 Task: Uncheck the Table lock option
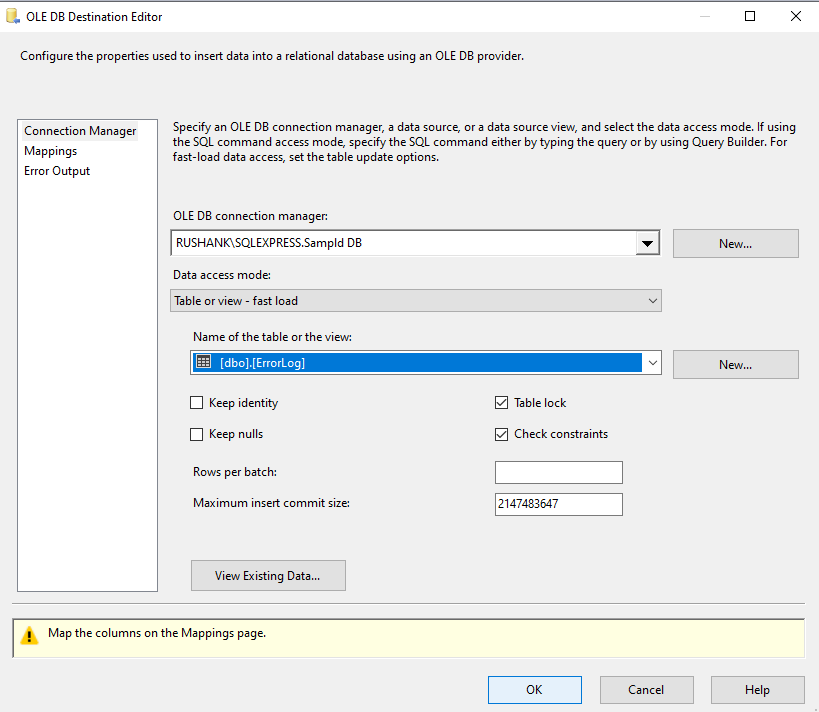[x=501, y=403]
